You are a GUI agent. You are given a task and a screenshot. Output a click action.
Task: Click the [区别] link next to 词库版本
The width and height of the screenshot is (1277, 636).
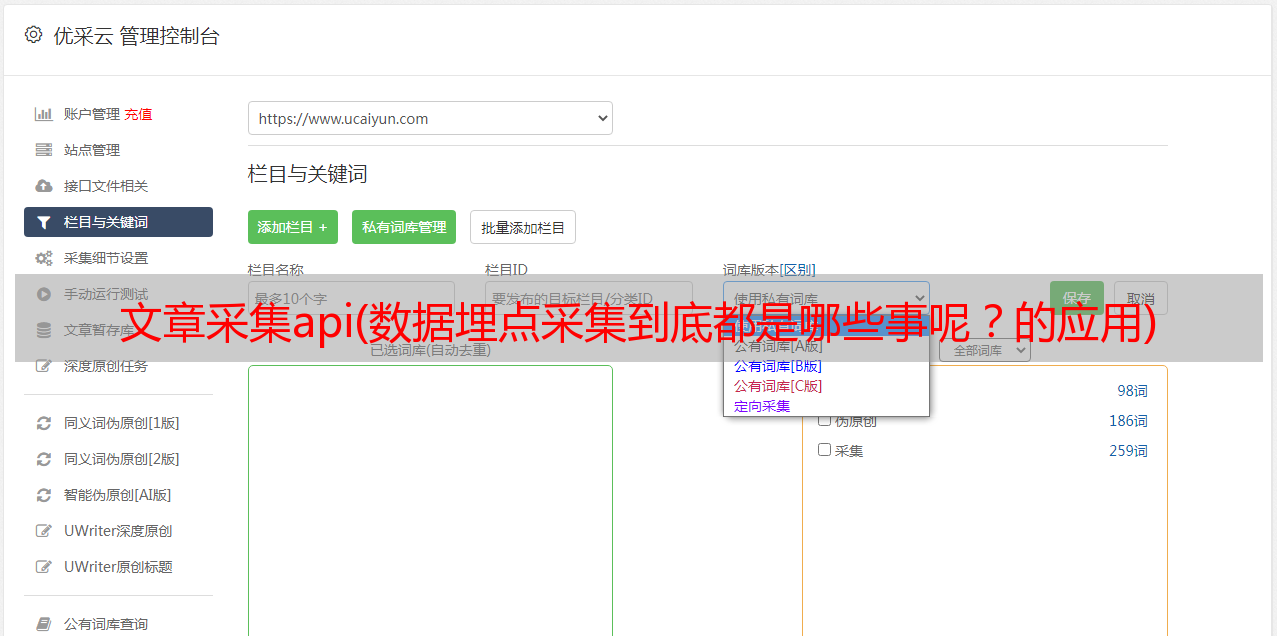pos(798,270)
